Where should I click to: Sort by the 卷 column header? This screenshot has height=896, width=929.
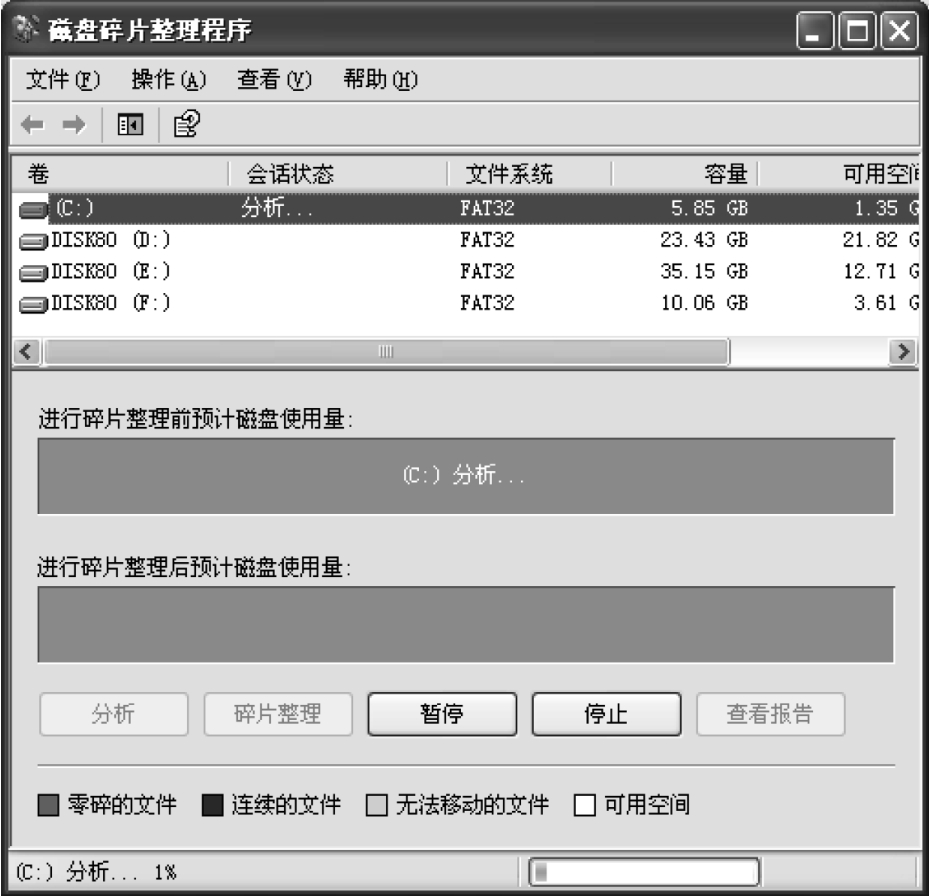tap(120, 174)
